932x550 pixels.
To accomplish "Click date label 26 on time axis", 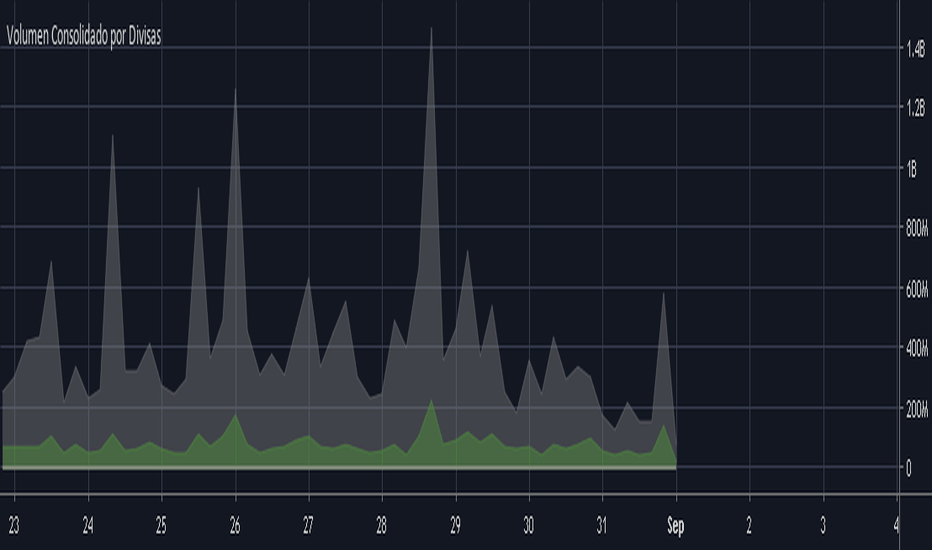I will (235, 526).
